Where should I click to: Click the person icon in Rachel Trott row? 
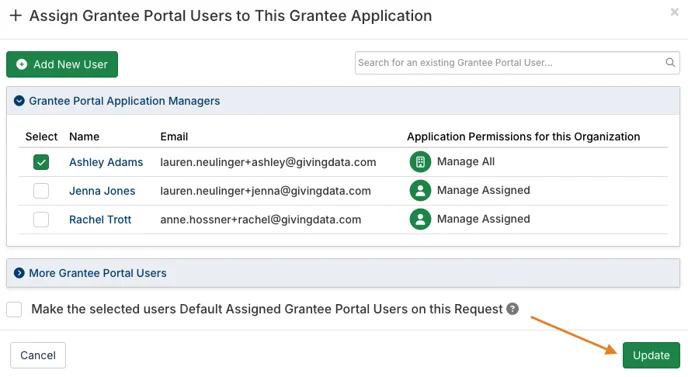[420, 219]
